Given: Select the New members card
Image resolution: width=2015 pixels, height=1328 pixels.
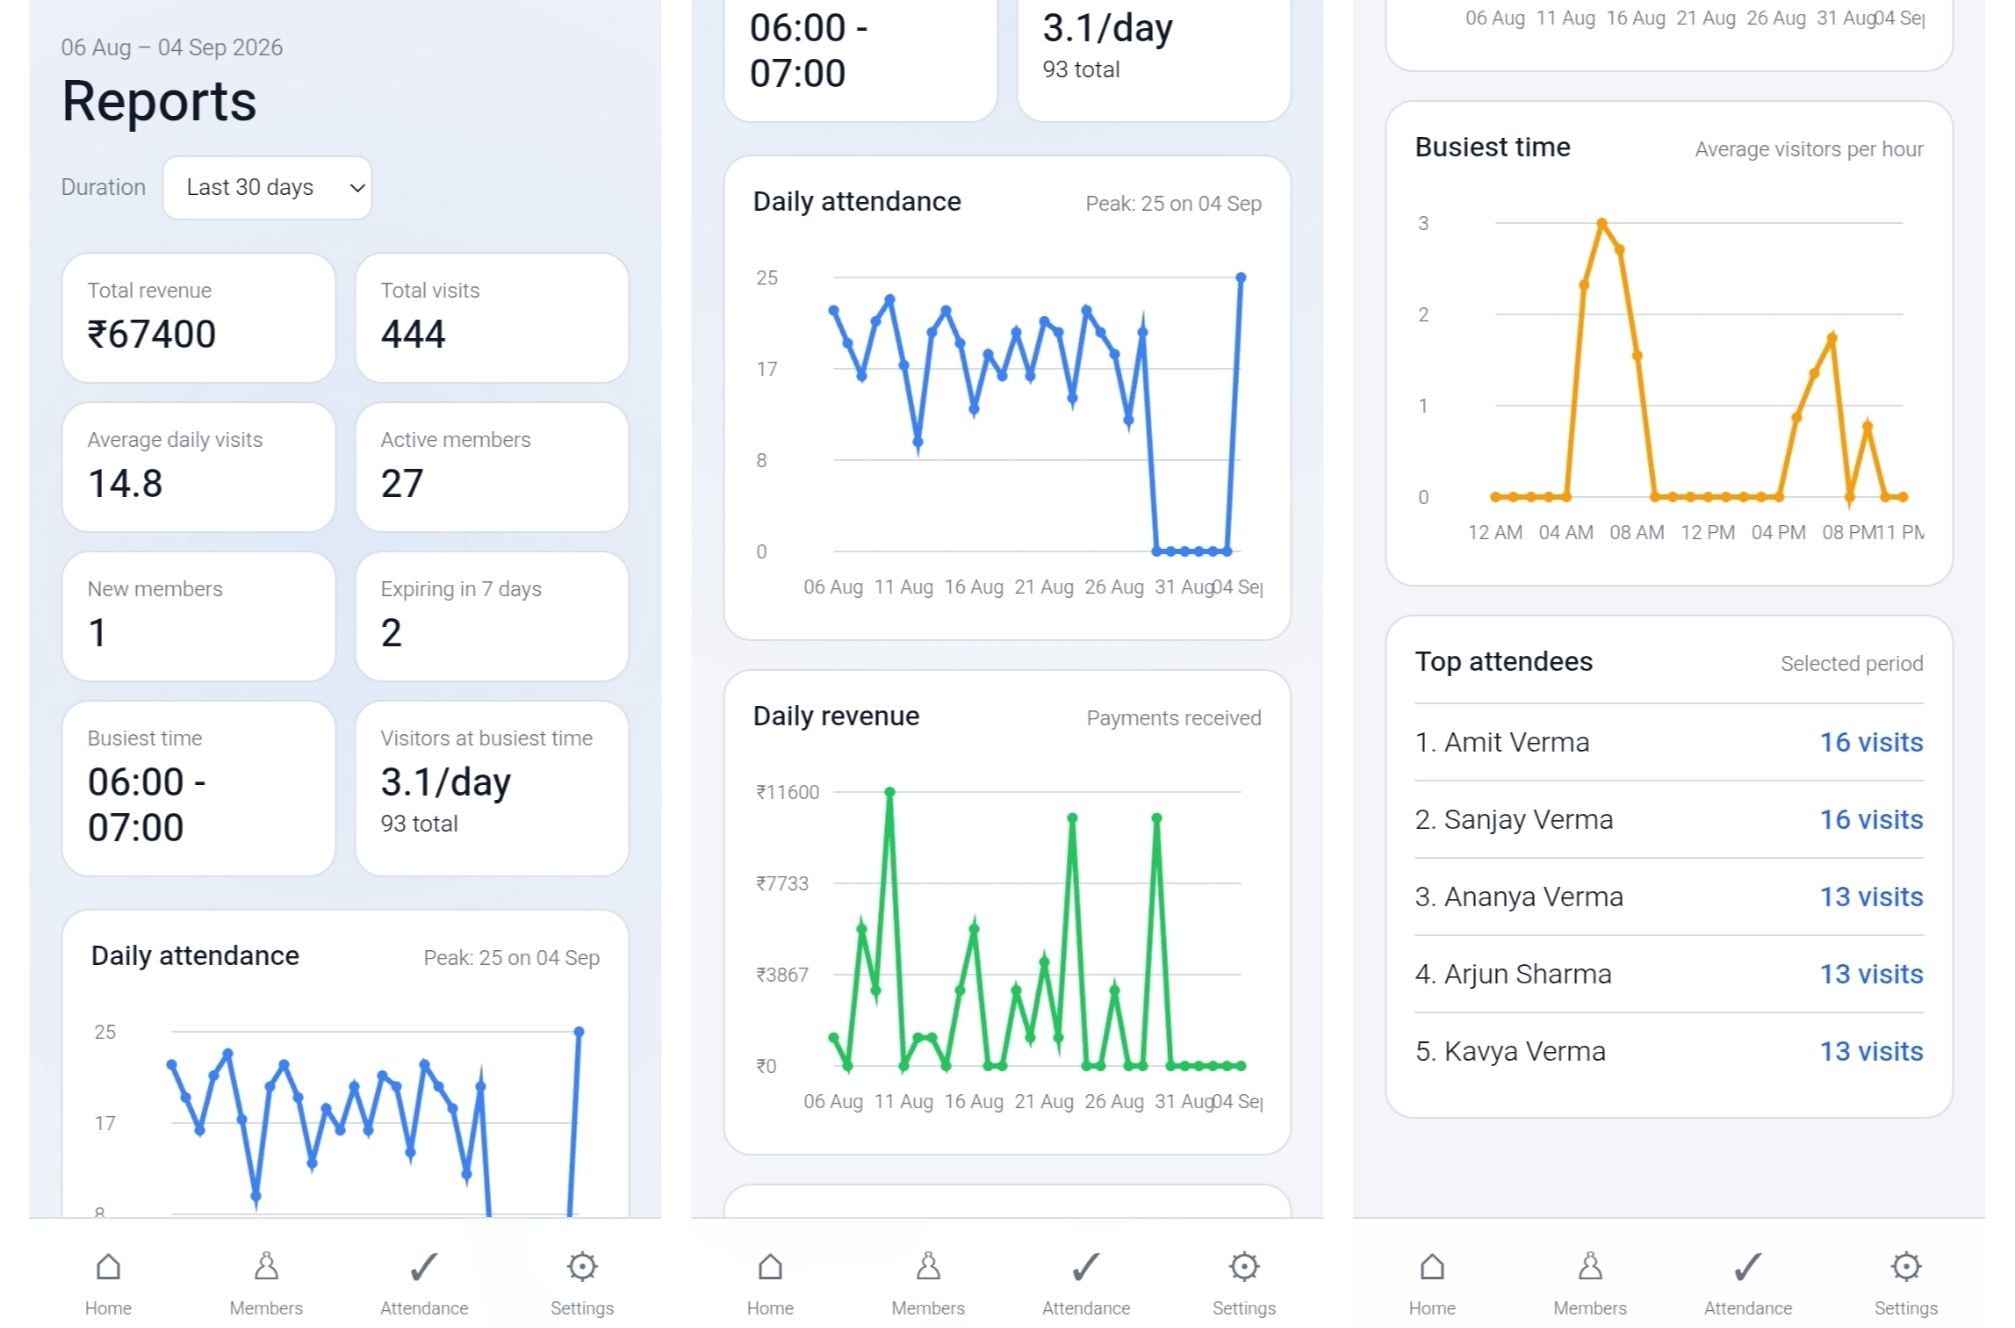Looking at the screenshot, I should coord(198,616).
